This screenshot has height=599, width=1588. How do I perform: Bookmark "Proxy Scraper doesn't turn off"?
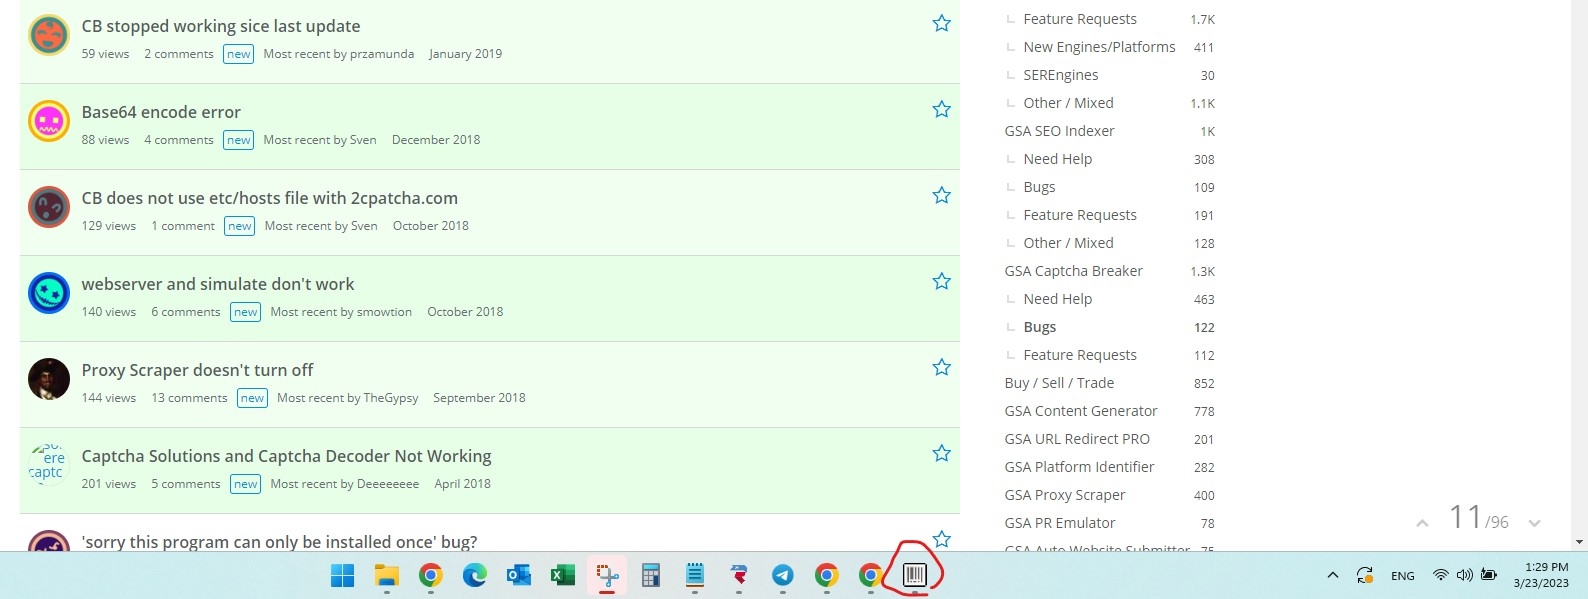tap(941, 367)
